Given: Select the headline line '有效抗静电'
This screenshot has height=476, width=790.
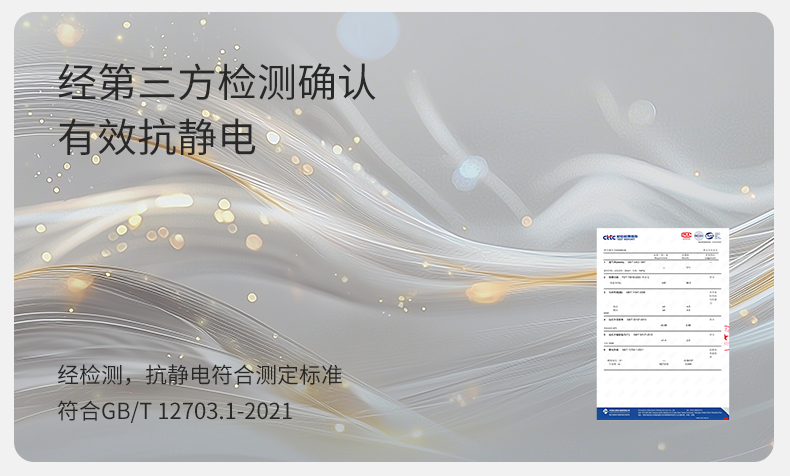Looking at the screenshot, I should point(157,137).
